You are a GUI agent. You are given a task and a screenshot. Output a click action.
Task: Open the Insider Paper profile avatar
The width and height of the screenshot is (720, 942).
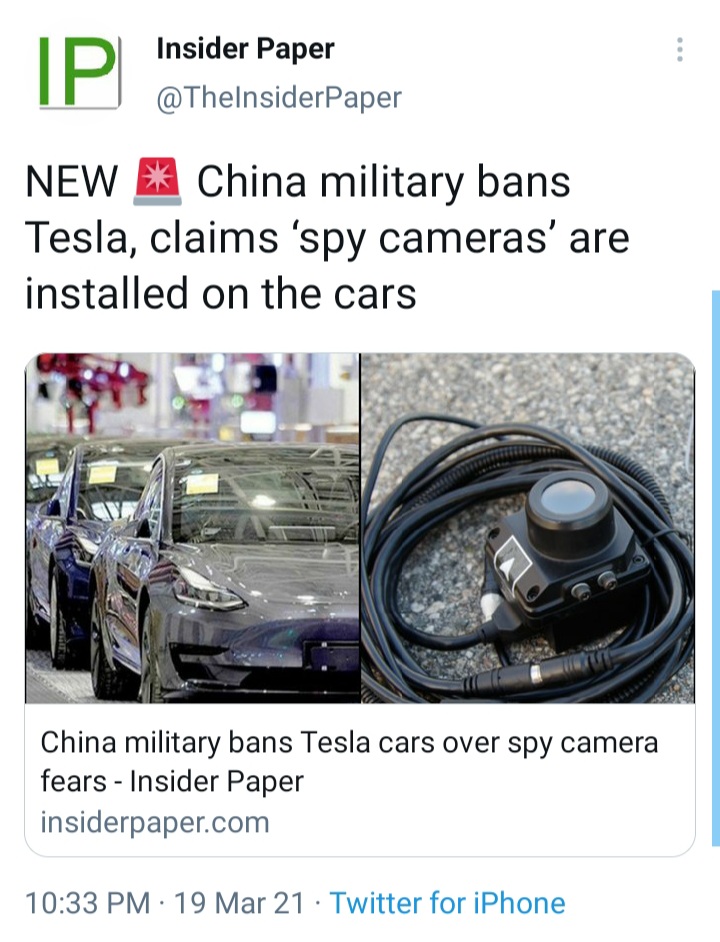(x=79, y=72)
